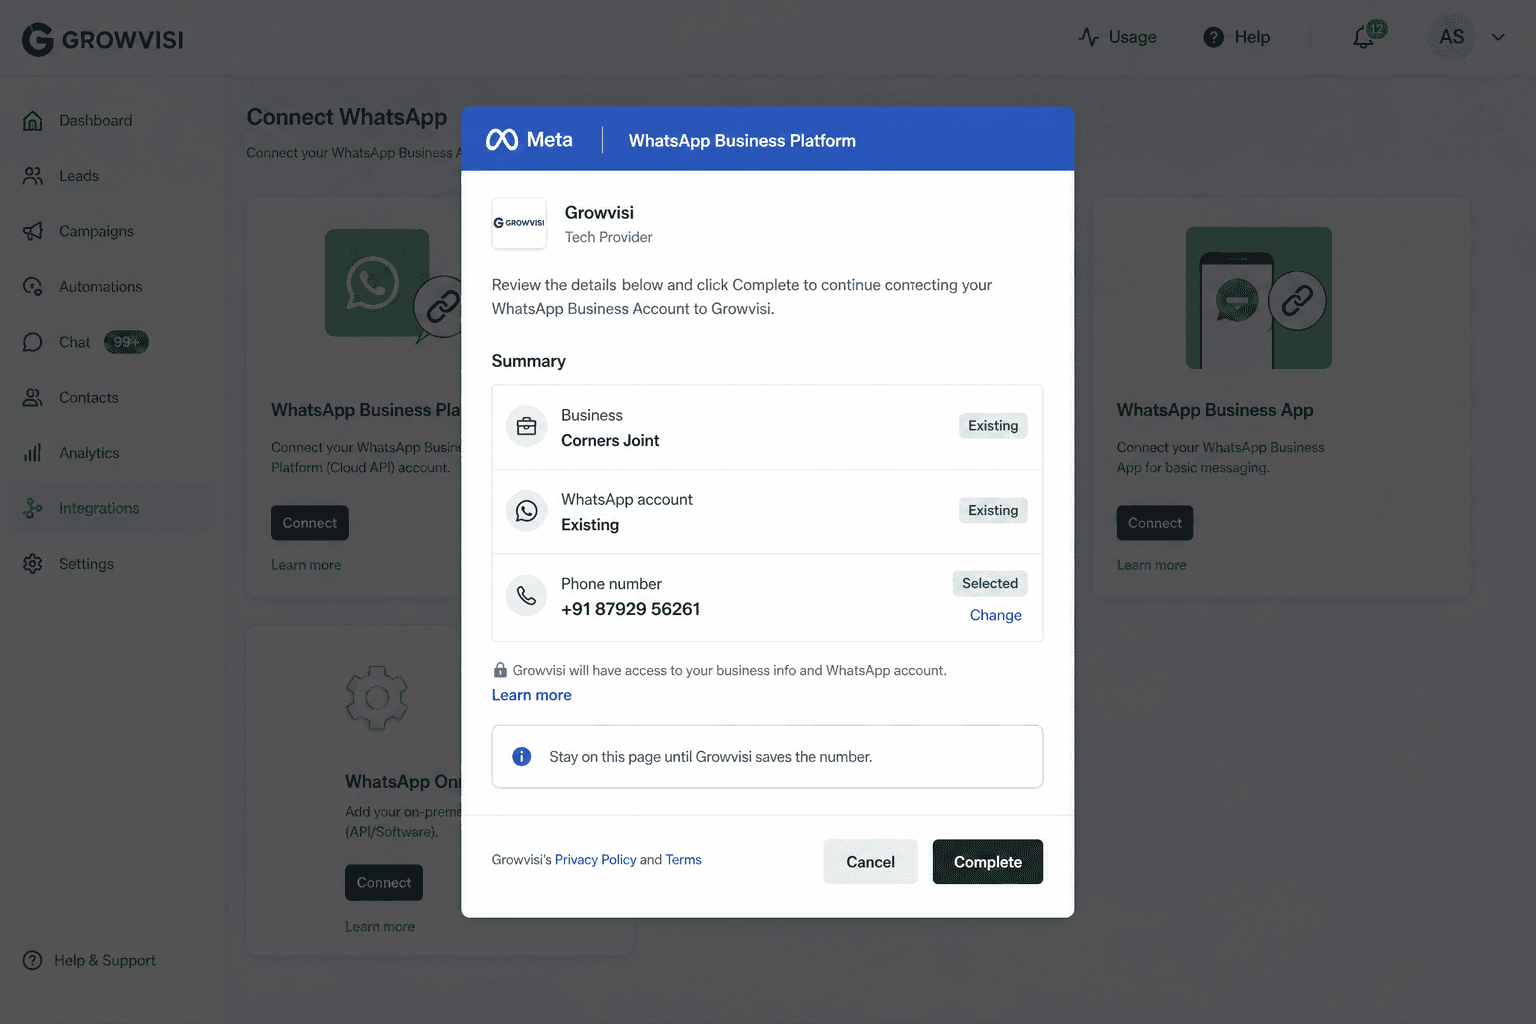The height and width of the screenshot is (1024, 1536).
Task: Click Existing badge on Business row
Action: [993, 426]
